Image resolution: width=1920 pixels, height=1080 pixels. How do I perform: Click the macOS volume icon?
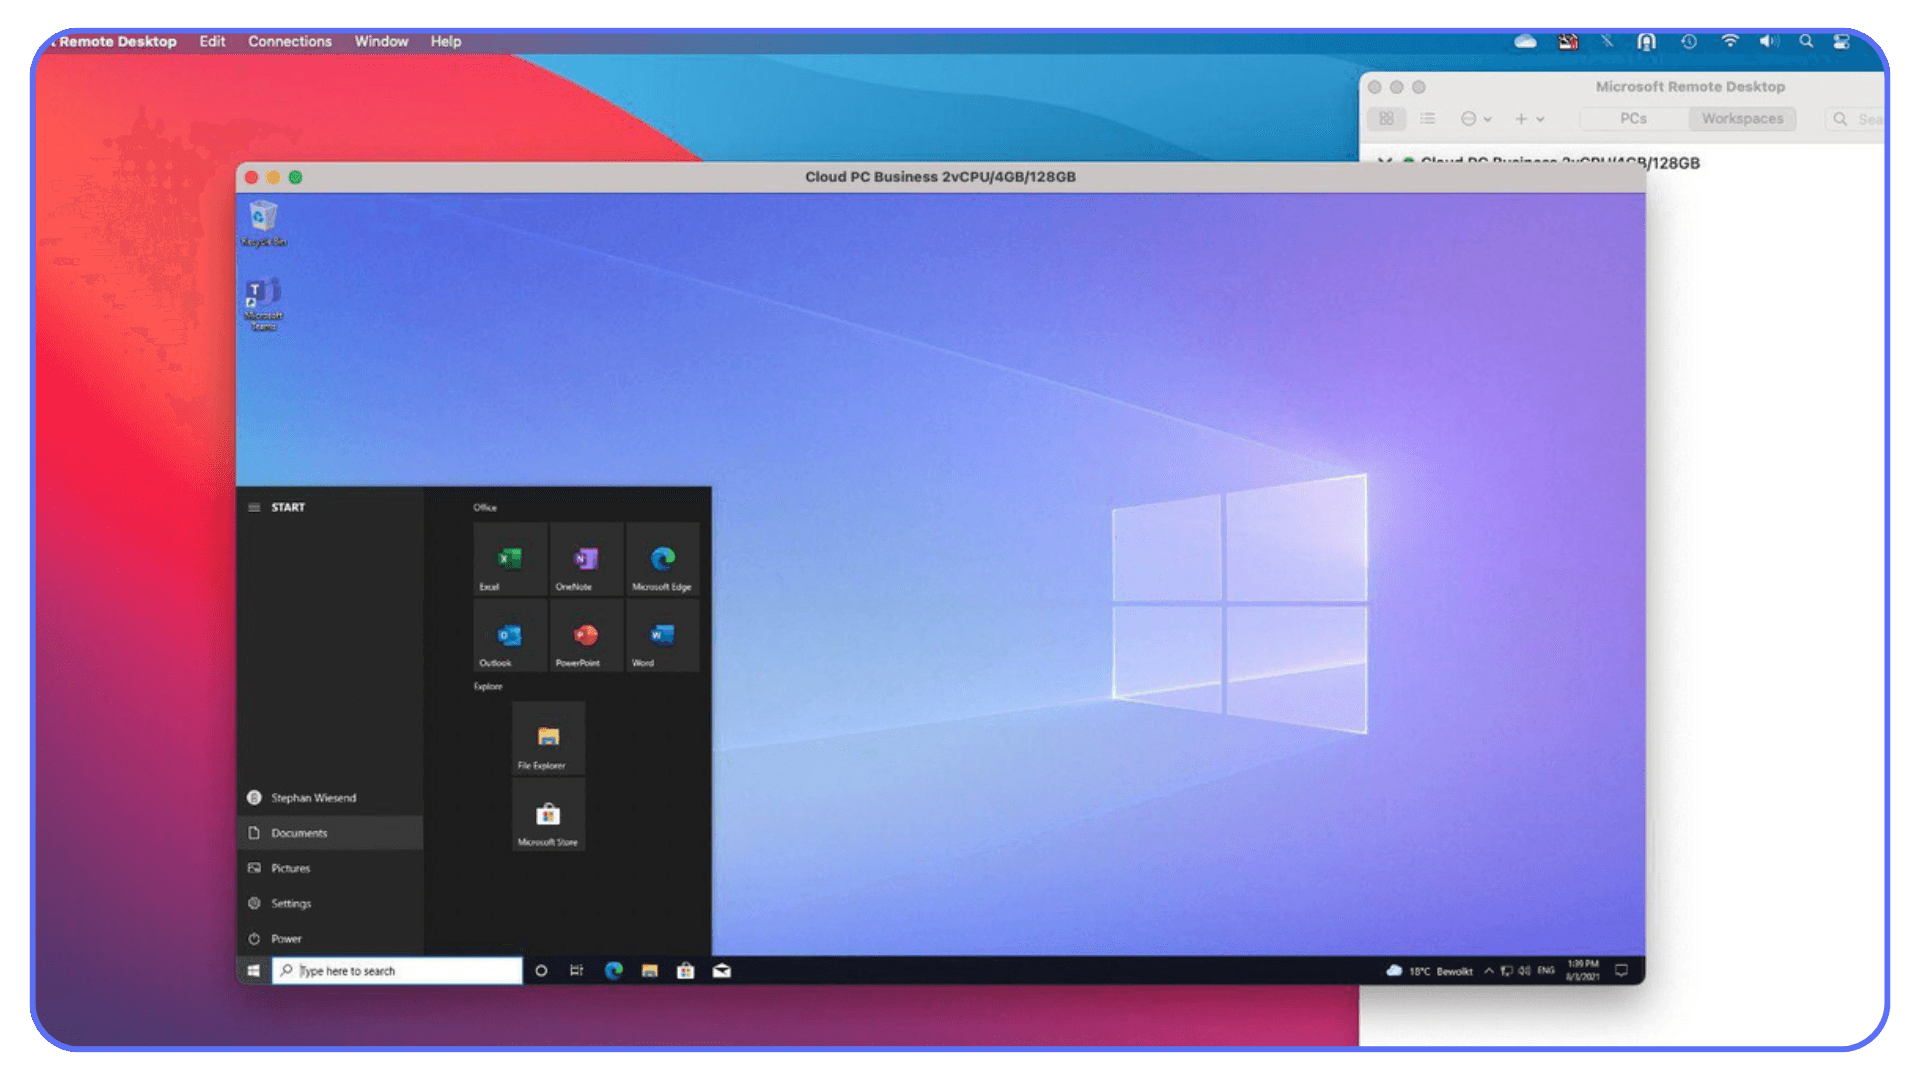coord(1769,42)
